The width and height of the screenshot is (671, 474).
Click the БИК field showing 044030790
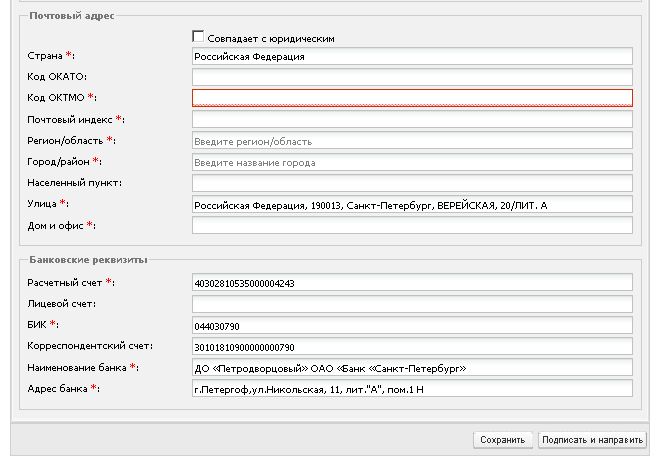[x=412, y=326]
